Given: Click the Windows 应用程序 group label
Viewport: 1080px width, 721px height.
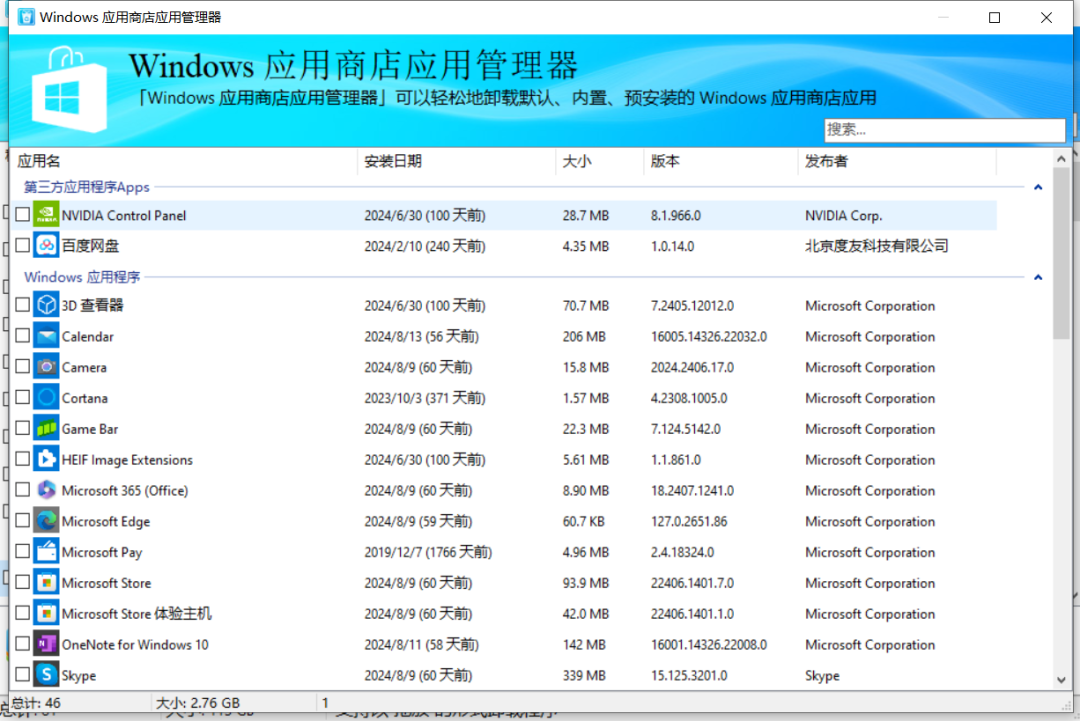Looking at the screenshot, I should pos(82,277).
